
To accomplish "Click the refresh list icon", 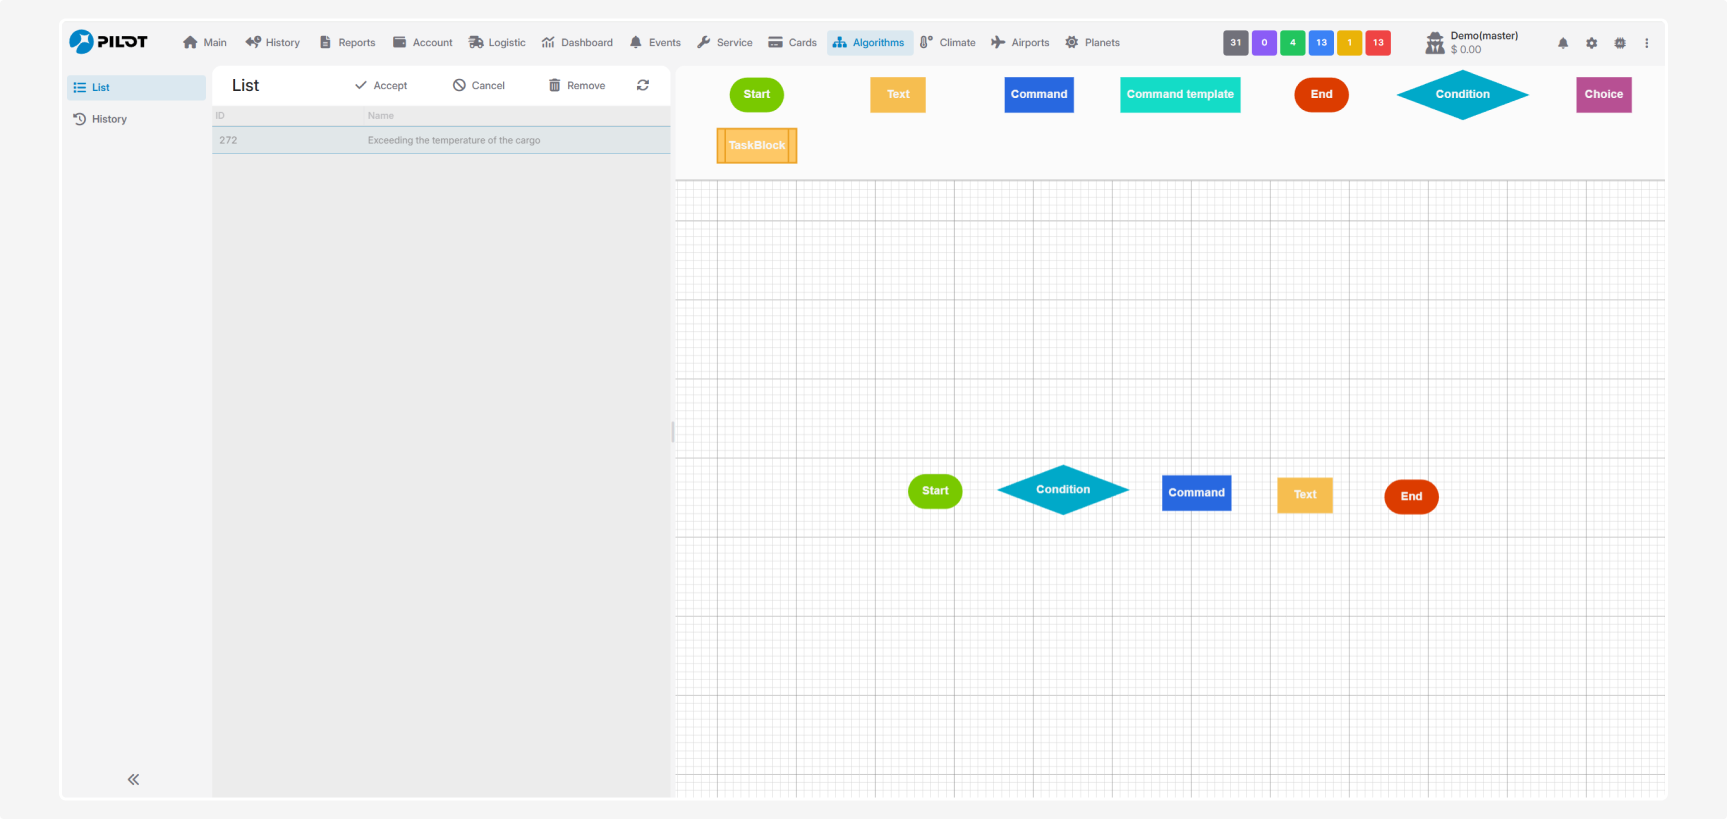I will pos(643,86).
